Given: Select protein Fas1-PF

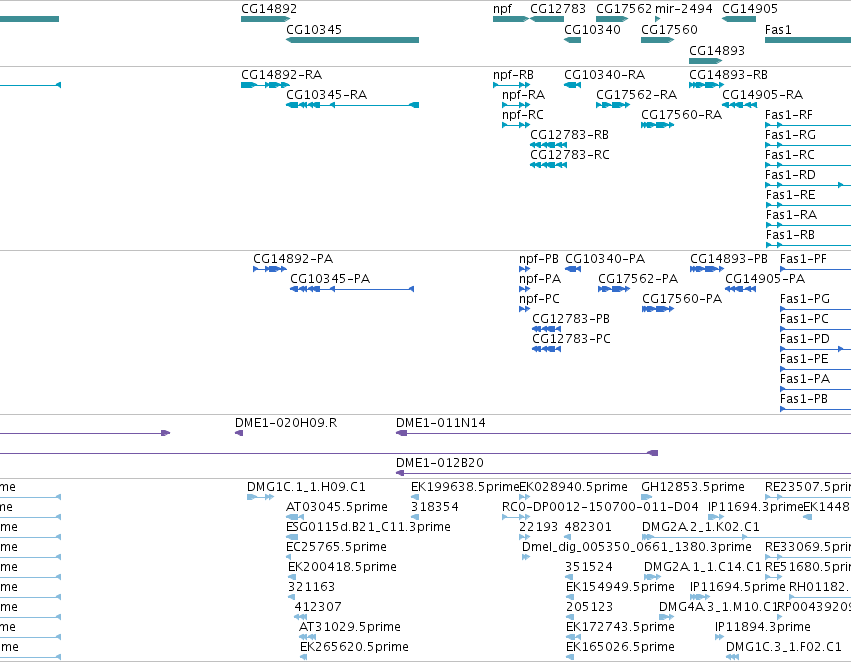Looking at the screenshot, I should [x=803, y=259].
